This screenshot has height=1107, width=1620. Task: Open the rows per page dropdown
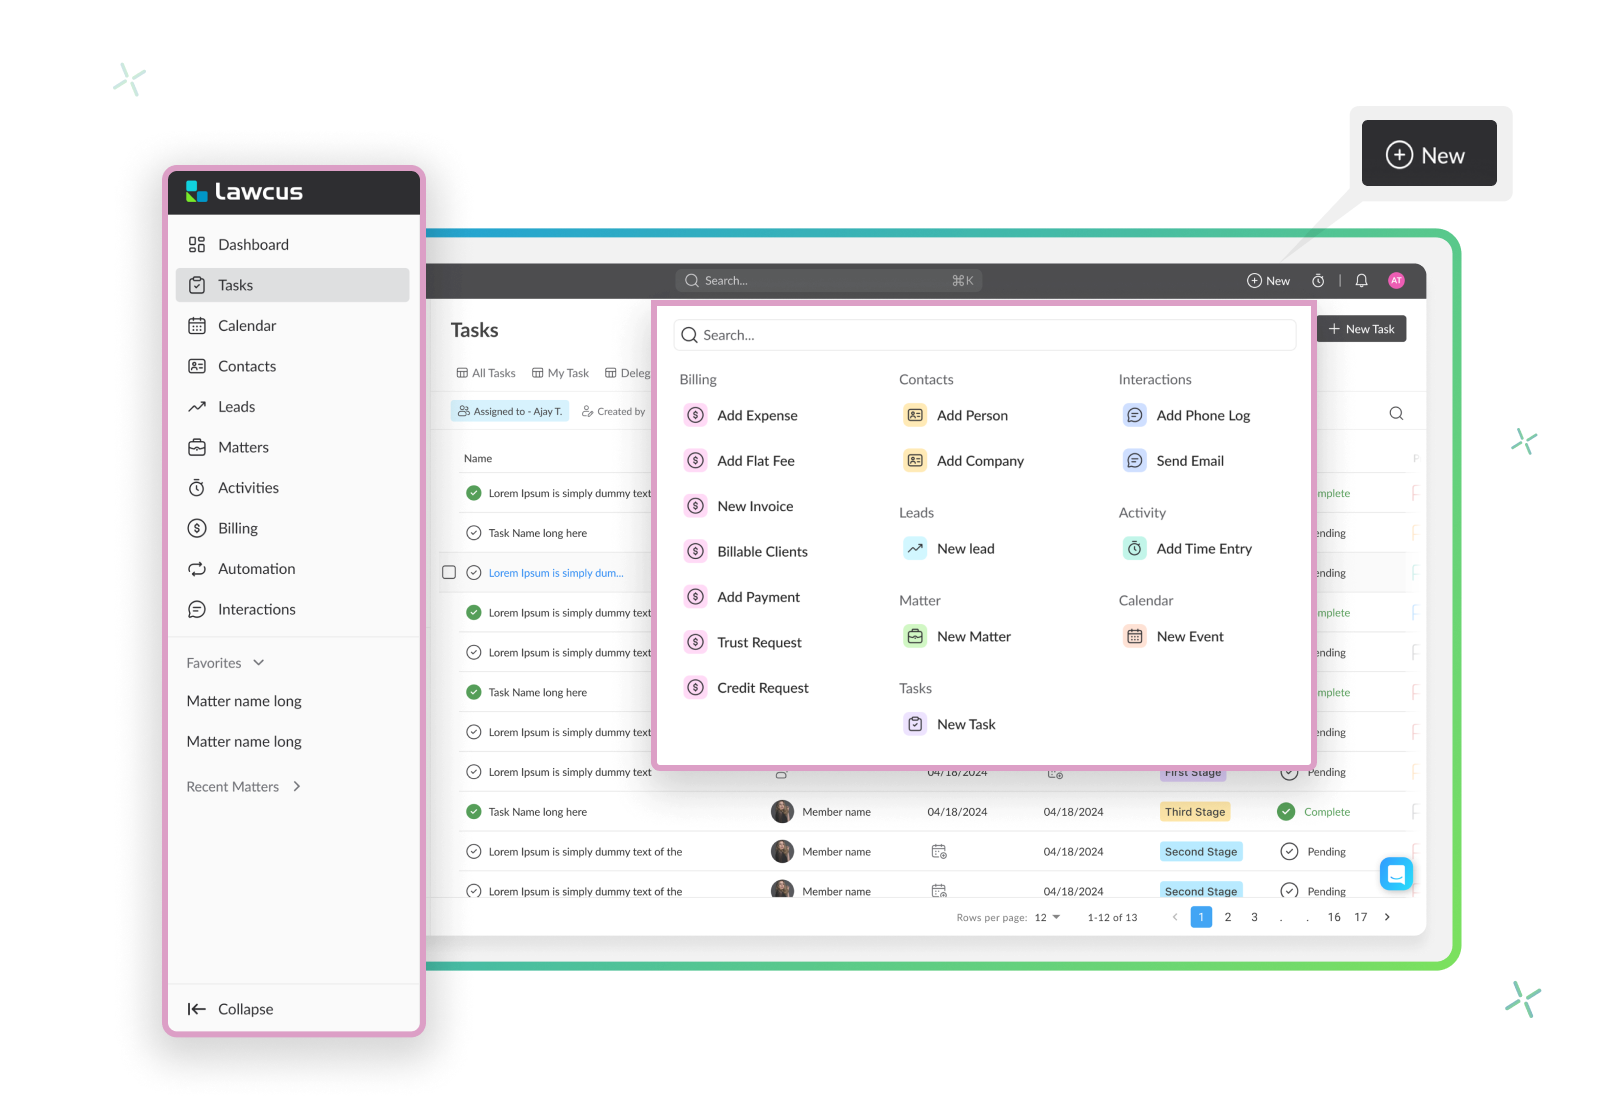pos(1047,917)
